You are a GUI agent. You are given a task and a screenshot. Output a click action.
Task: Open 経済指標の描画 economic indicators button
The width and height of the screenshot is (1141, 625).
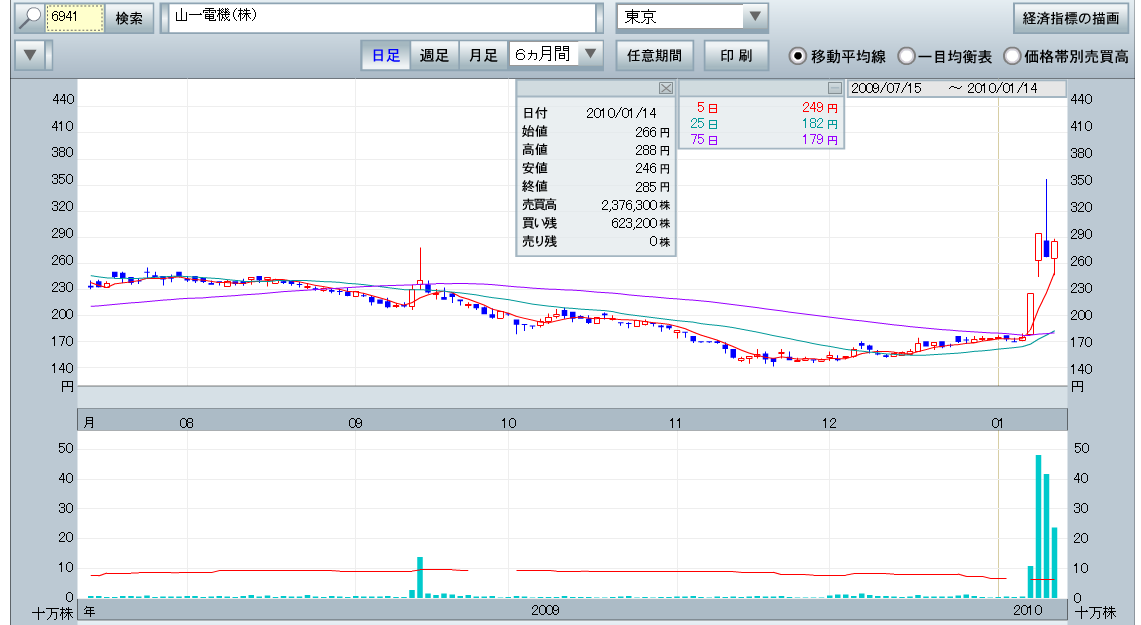(1070, 18)
